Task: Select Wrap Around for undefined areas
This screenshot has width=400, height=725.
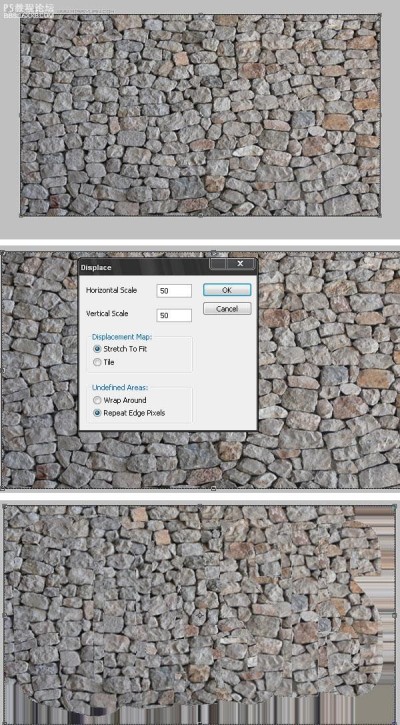Action: (x=119, y=400)
